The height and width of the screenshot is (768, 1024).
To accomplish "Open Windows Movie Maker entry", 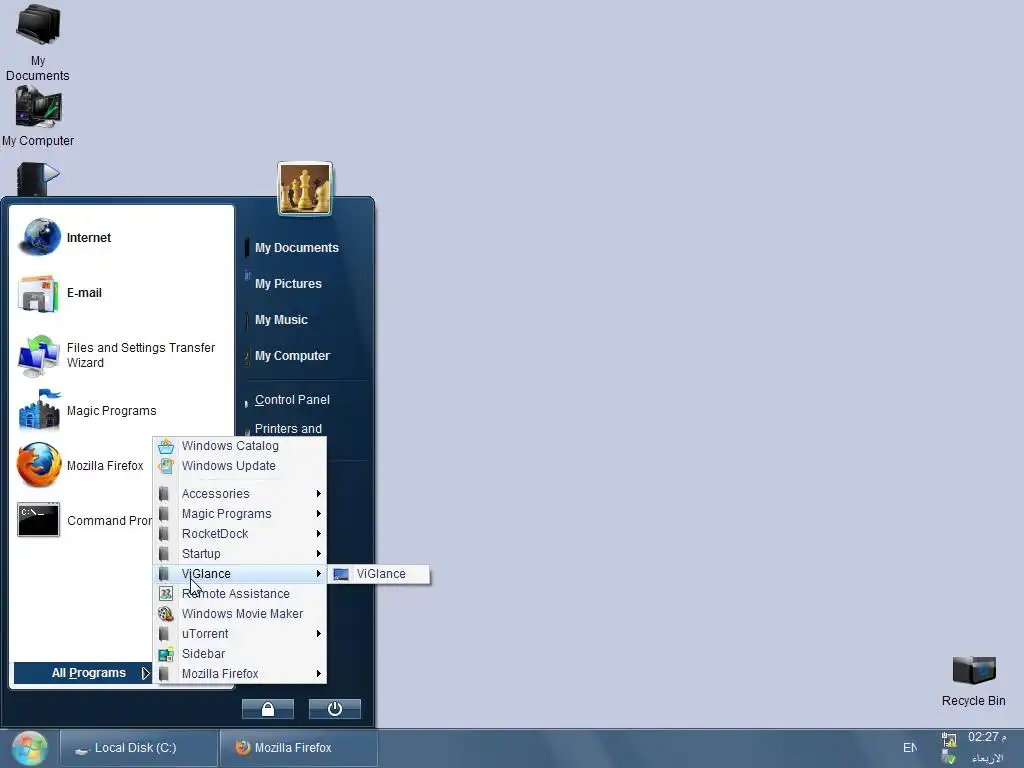I will [240, 614].
